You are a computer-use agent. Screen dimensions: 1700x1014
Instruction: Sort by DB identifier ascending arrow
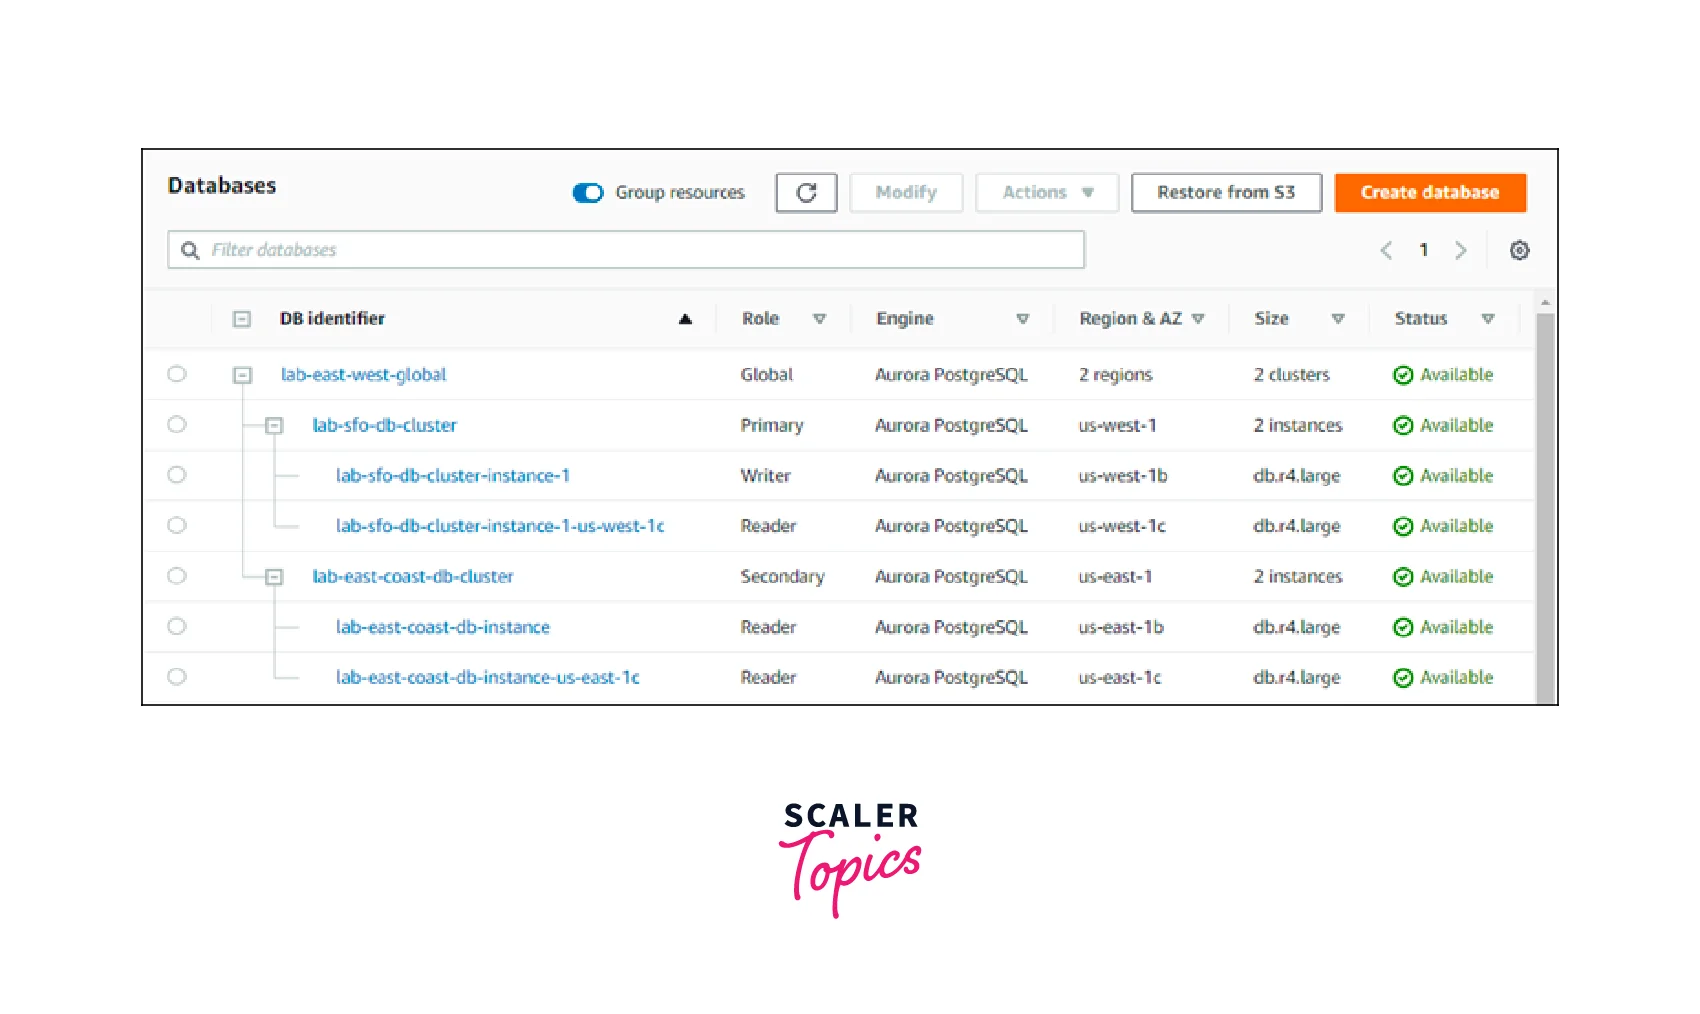coord(685,319)
